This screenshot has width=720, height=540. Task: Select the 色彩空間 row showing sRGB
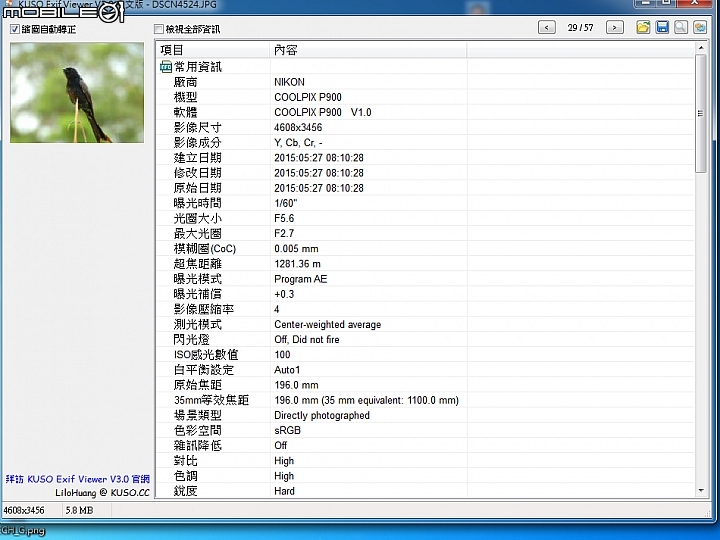pos(425,431)
